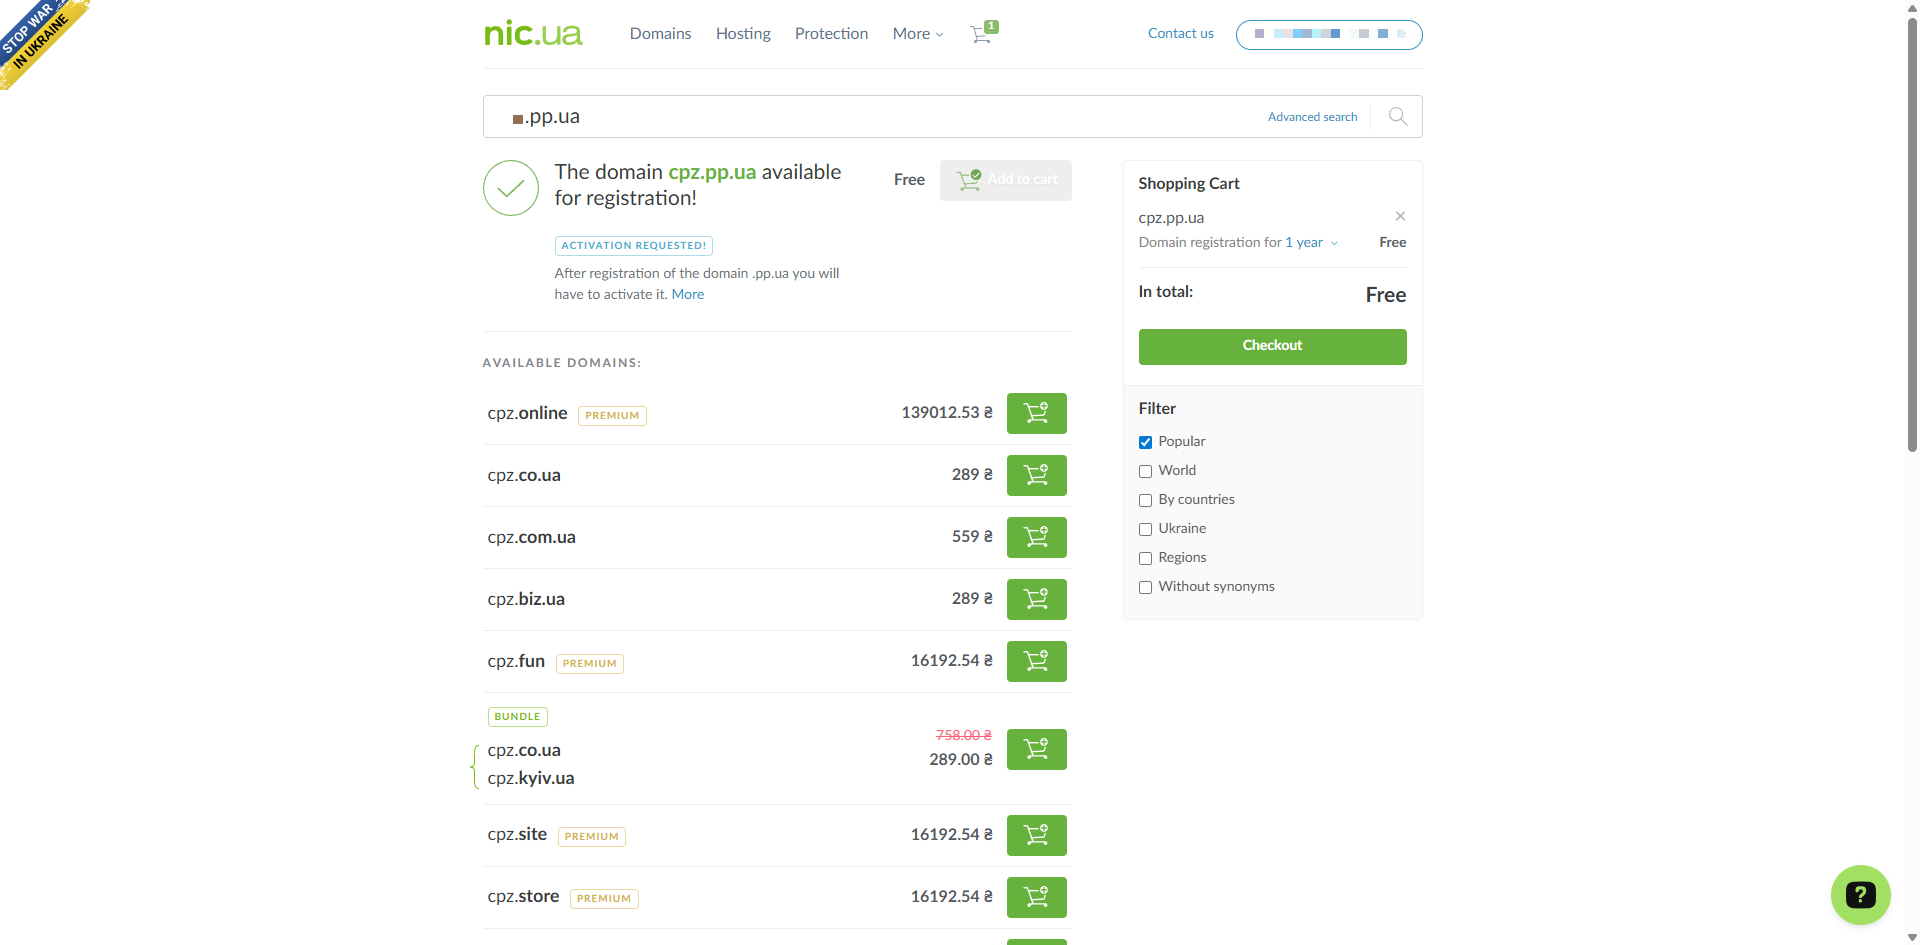
Task: Click the nic.ua logo
Action: click(533, 34)
